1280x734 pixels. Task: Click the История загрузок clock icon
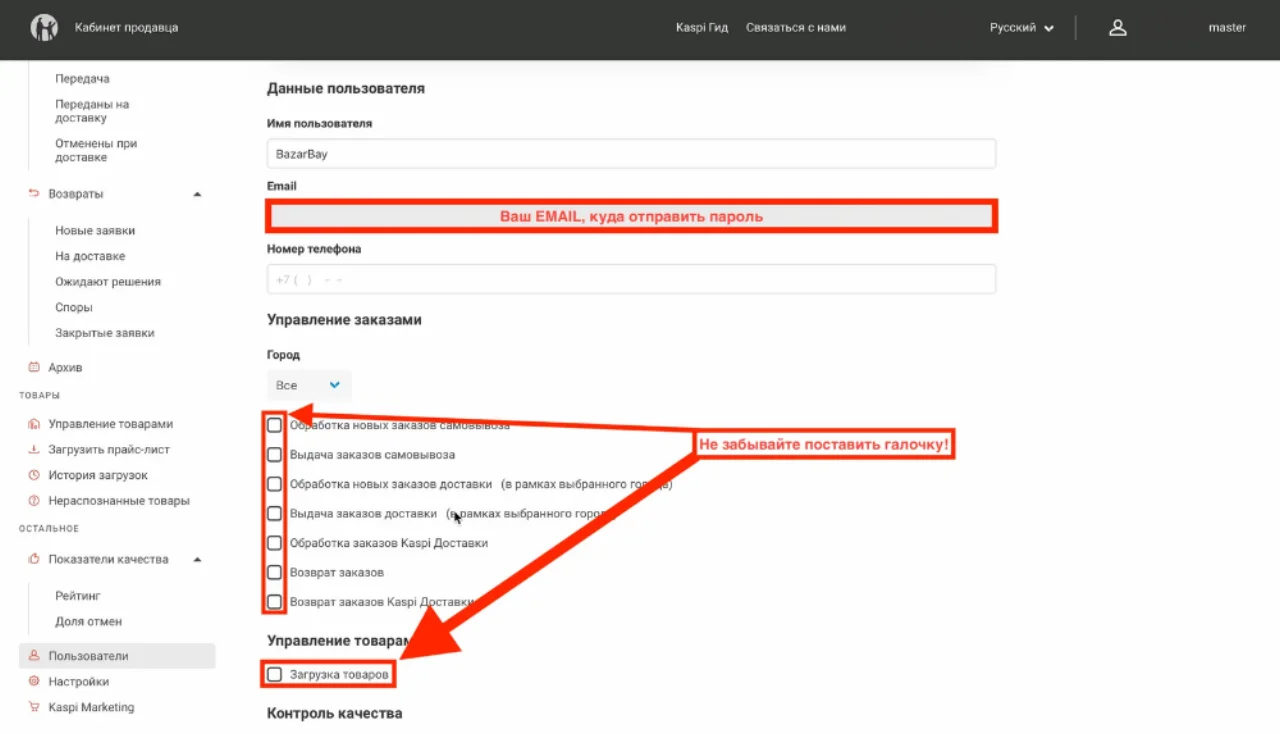tap(34, 476)
